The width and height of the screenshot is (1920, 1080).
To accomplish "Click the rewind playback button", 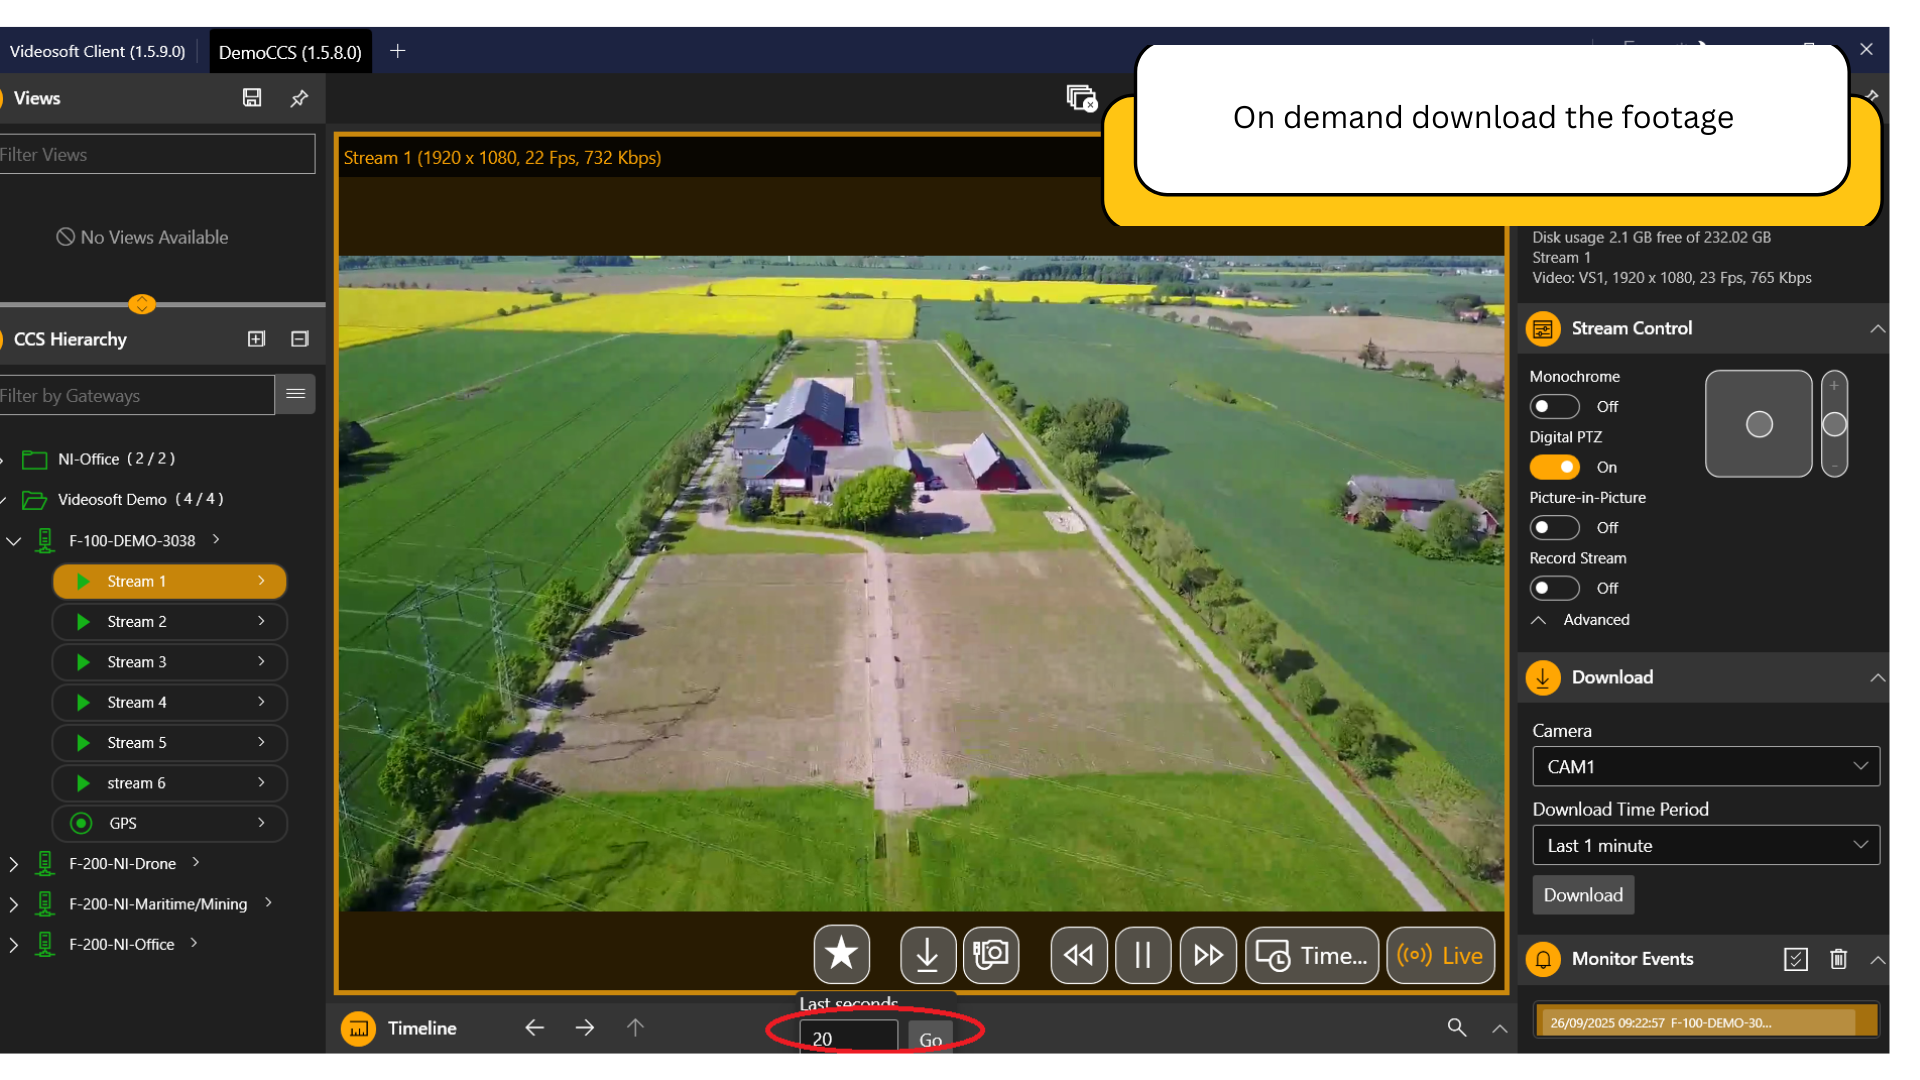I will 1078,955.
